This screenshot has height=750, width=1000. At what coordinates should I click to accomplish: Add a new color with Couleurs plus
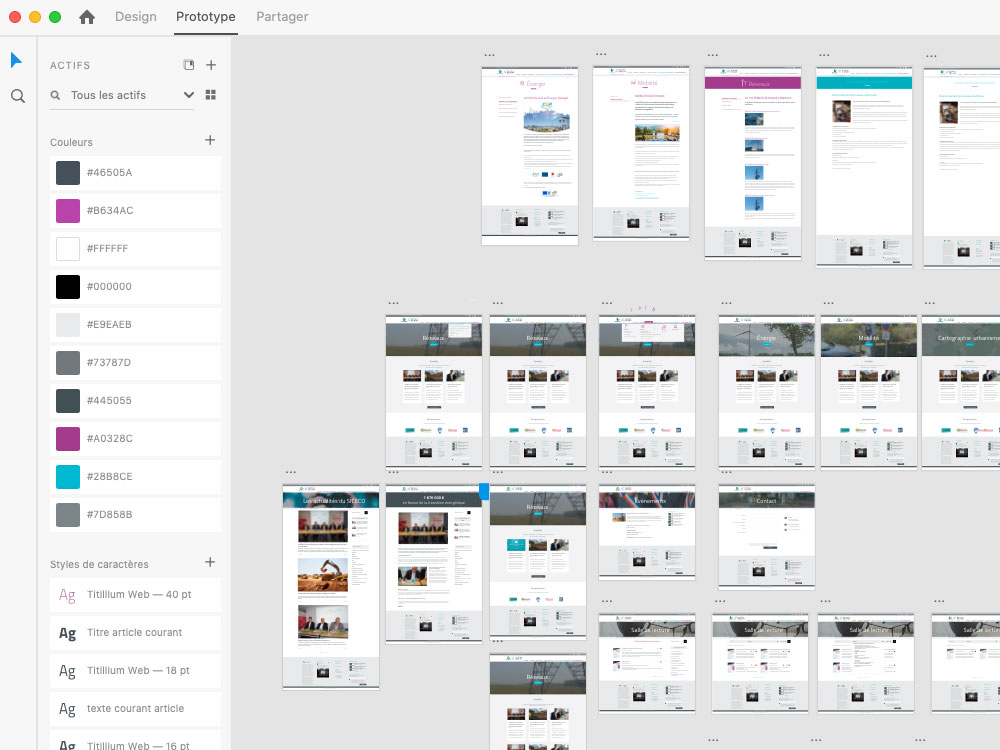[x=210, y=141]
